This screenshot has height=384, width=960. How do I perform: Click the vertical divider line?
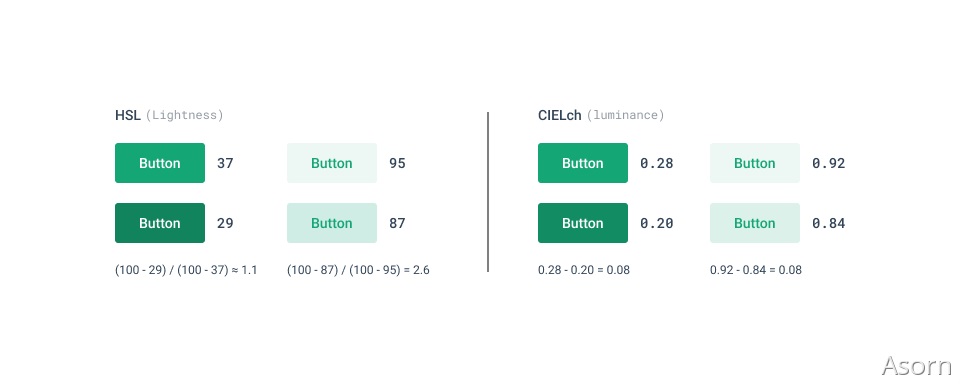tap(488, 192)
